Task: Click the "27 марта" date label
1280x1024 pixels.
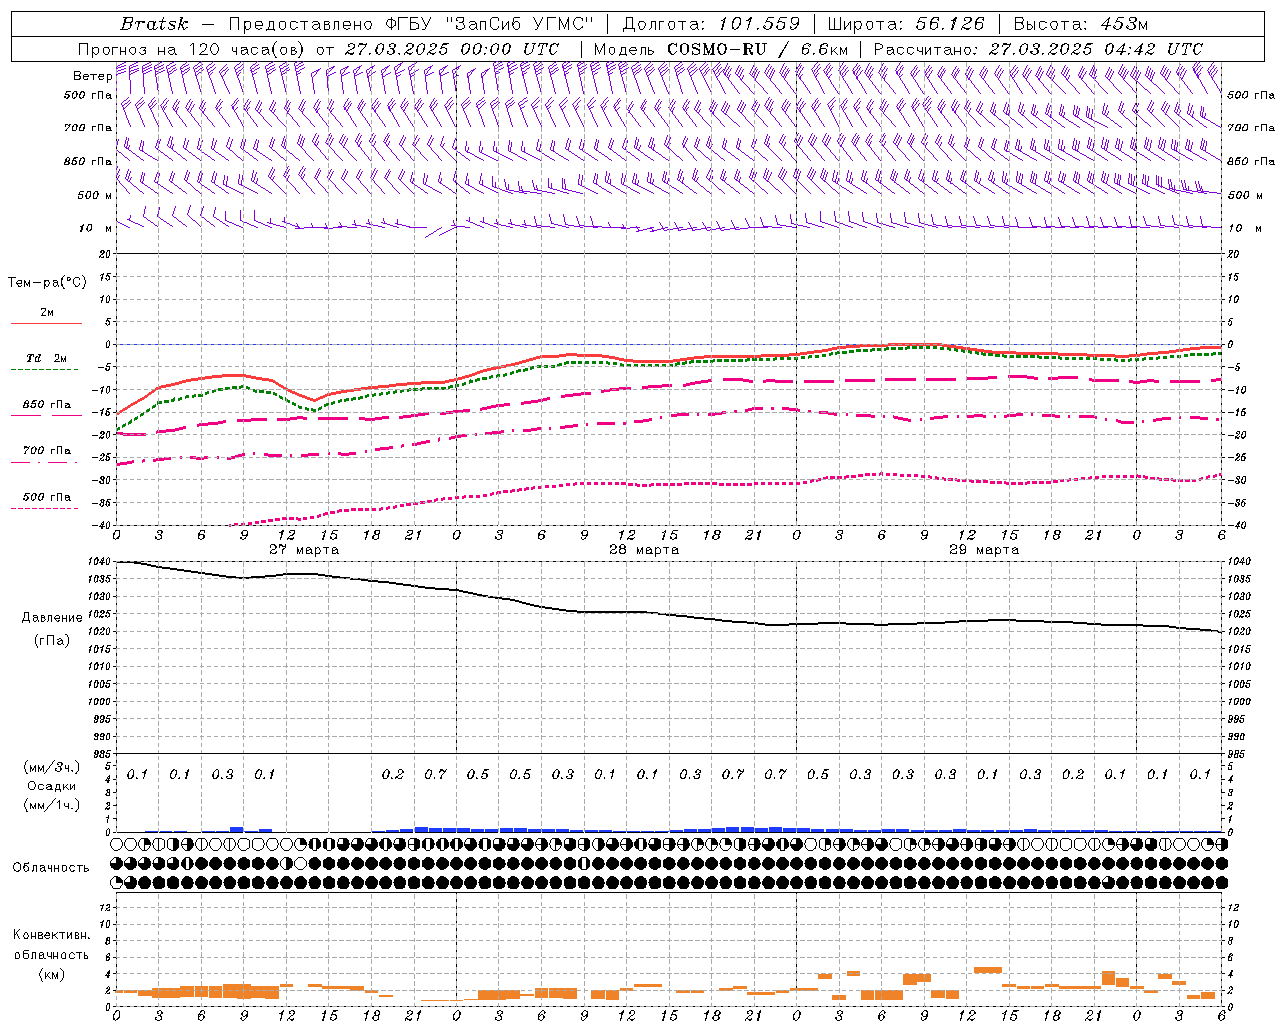Action: [304, 550]
